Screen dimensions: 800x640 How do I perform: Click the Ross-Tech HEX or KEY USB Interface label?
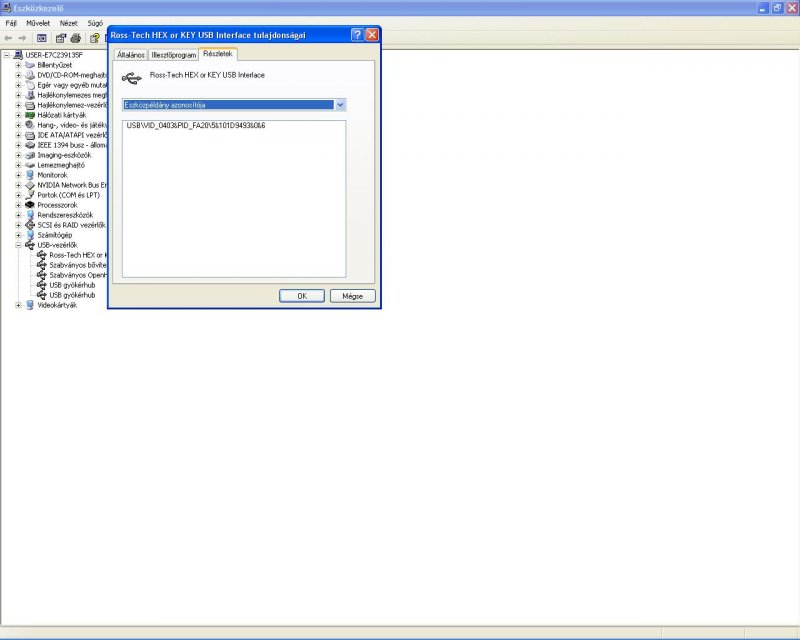pos(207,75)
